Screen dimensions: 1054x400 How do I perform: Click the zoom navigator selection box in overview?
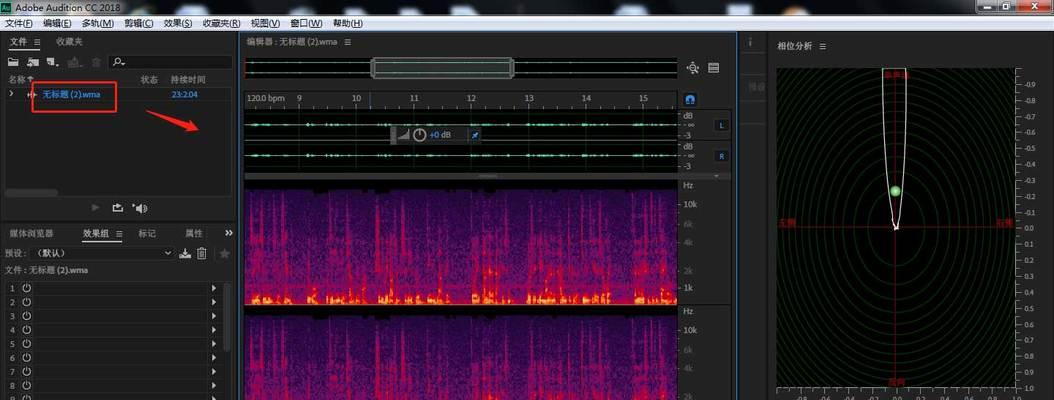tap(443, 68)
